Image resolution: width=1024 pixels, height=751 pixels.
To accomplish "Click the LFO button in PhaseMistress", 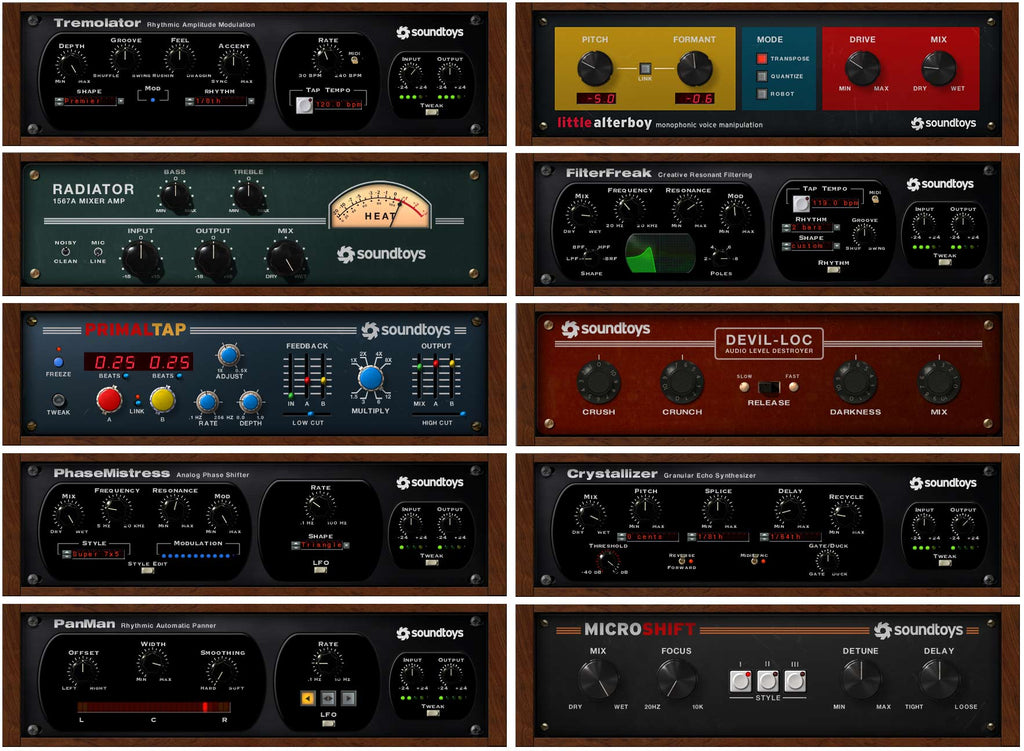I will pos(321,570).
